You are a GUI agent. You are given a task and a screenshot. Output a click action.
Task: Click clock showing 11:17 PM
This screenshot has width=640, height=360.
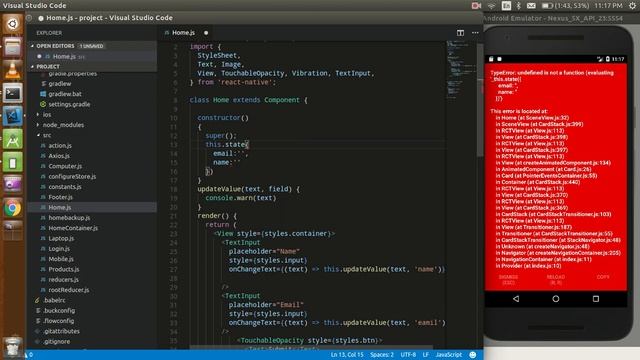point(608,6)
